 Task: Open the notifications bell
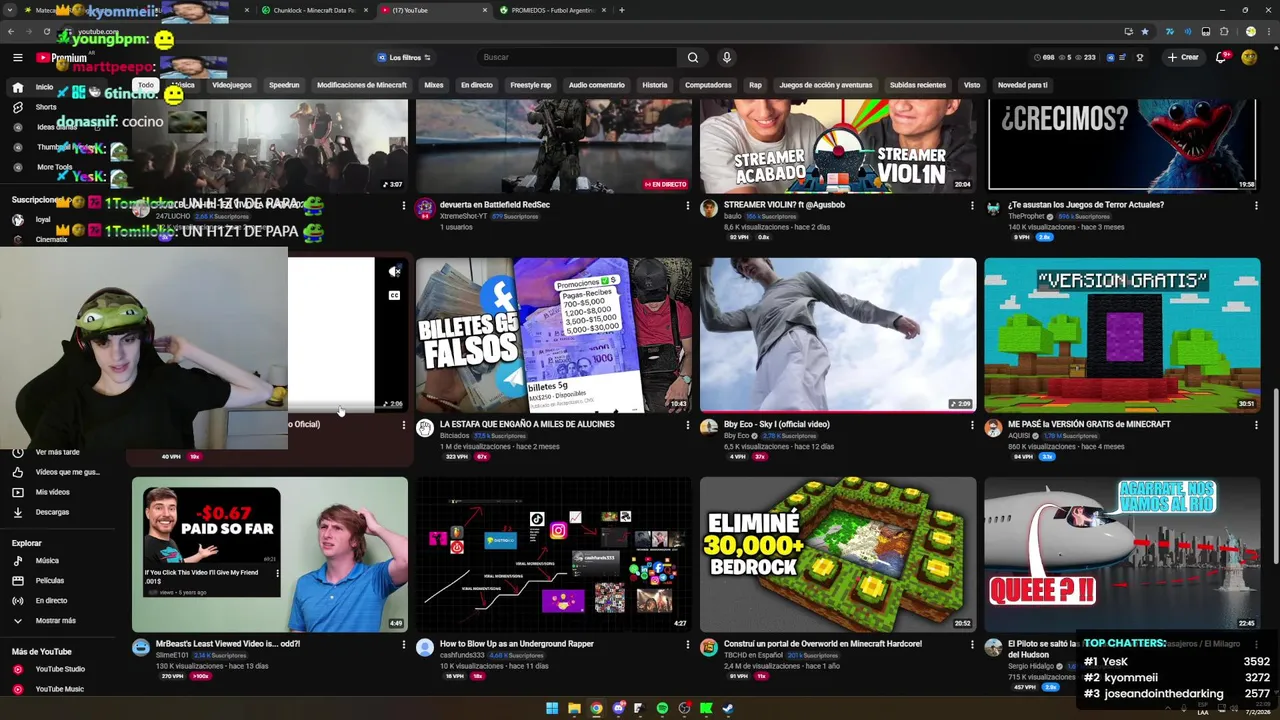1221,57
